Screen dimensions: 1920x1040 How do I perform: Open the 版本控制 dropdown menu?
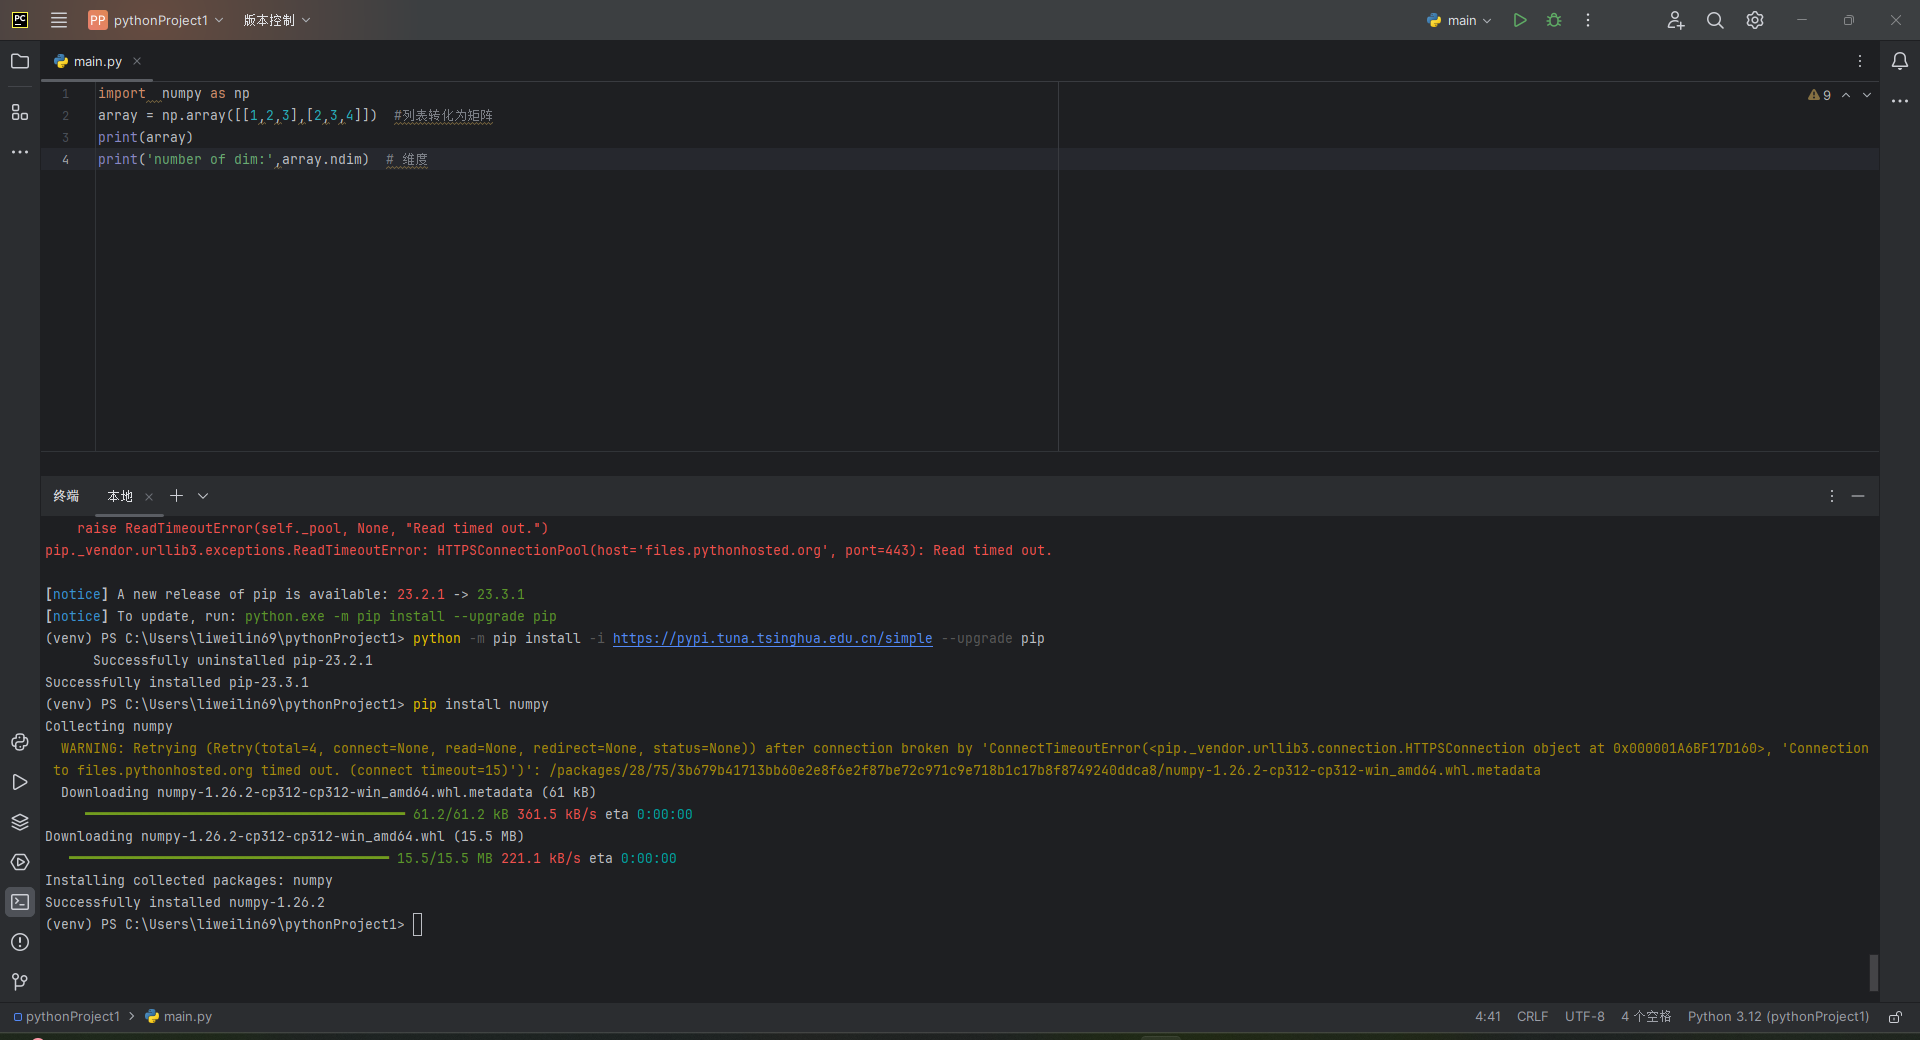277,20
